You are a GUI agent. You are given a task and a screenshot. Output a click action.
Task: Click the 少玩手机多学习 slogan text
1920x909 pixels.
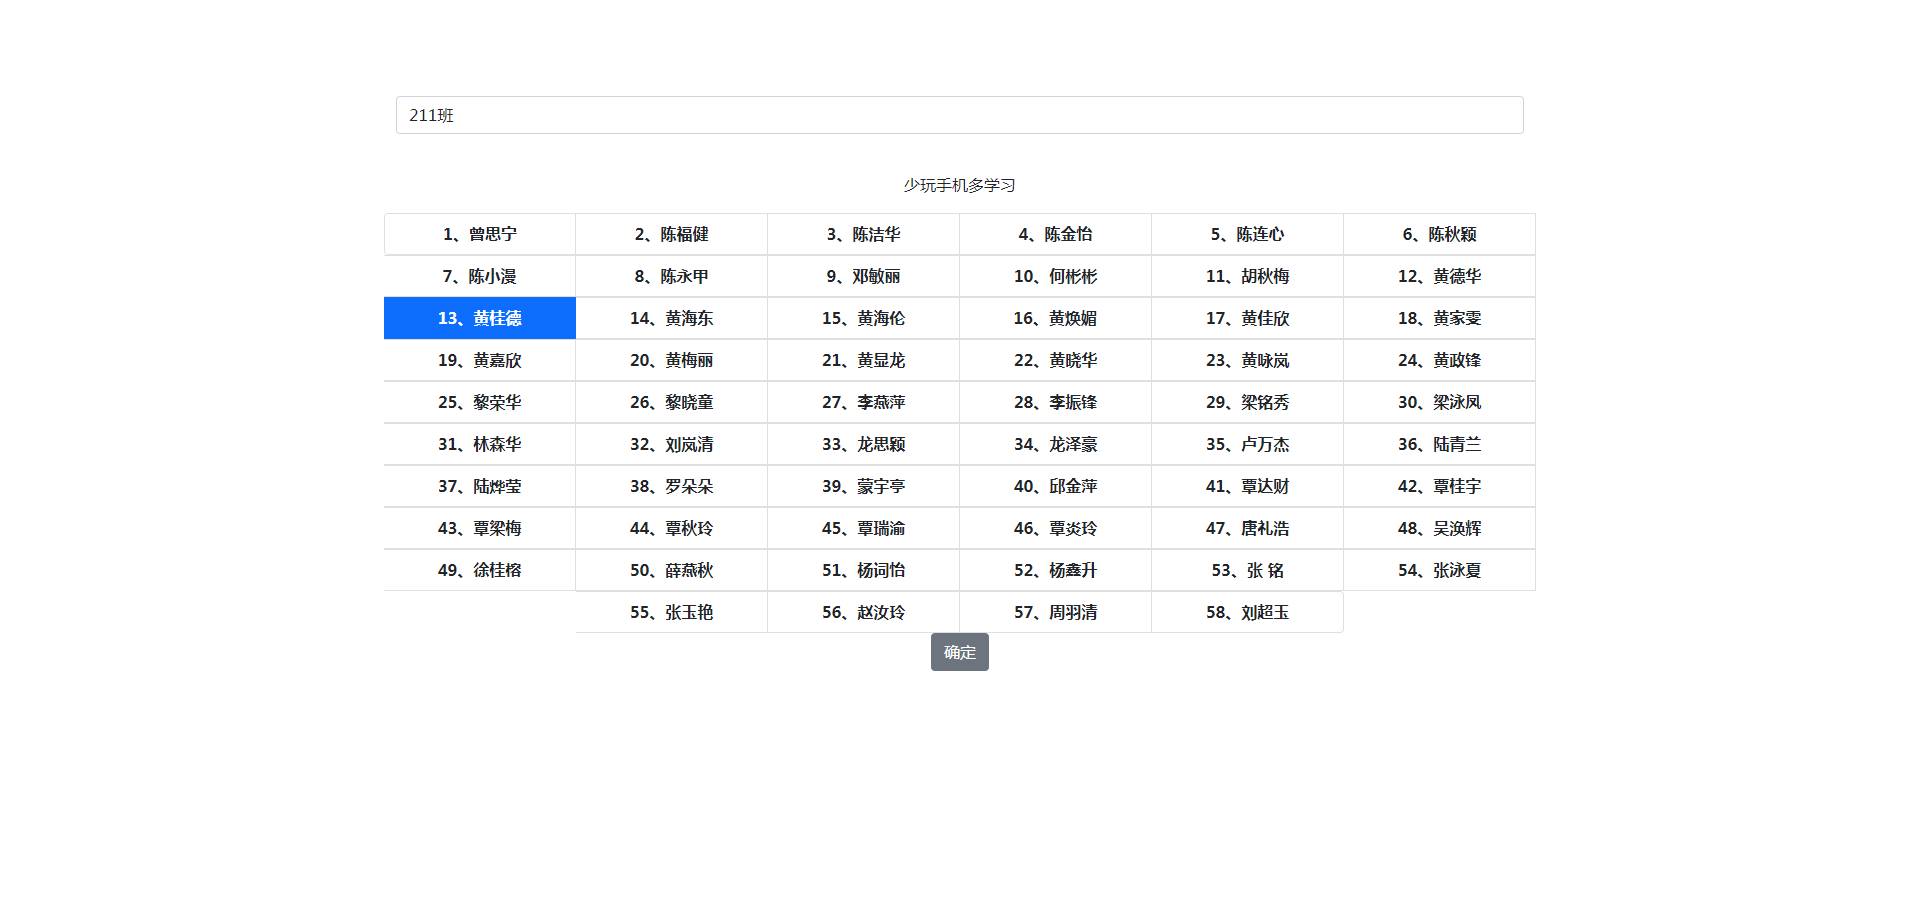click(x=959, y=185)
